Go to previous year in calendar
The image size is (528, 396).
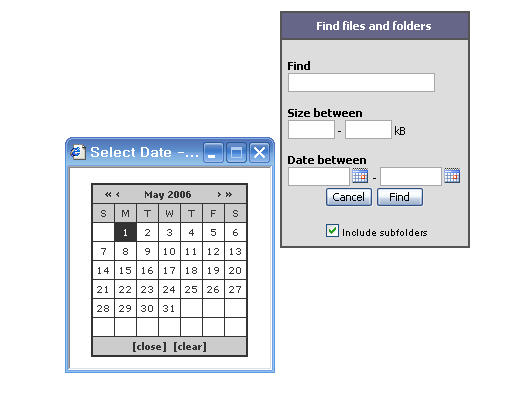(x=108, y=194)
